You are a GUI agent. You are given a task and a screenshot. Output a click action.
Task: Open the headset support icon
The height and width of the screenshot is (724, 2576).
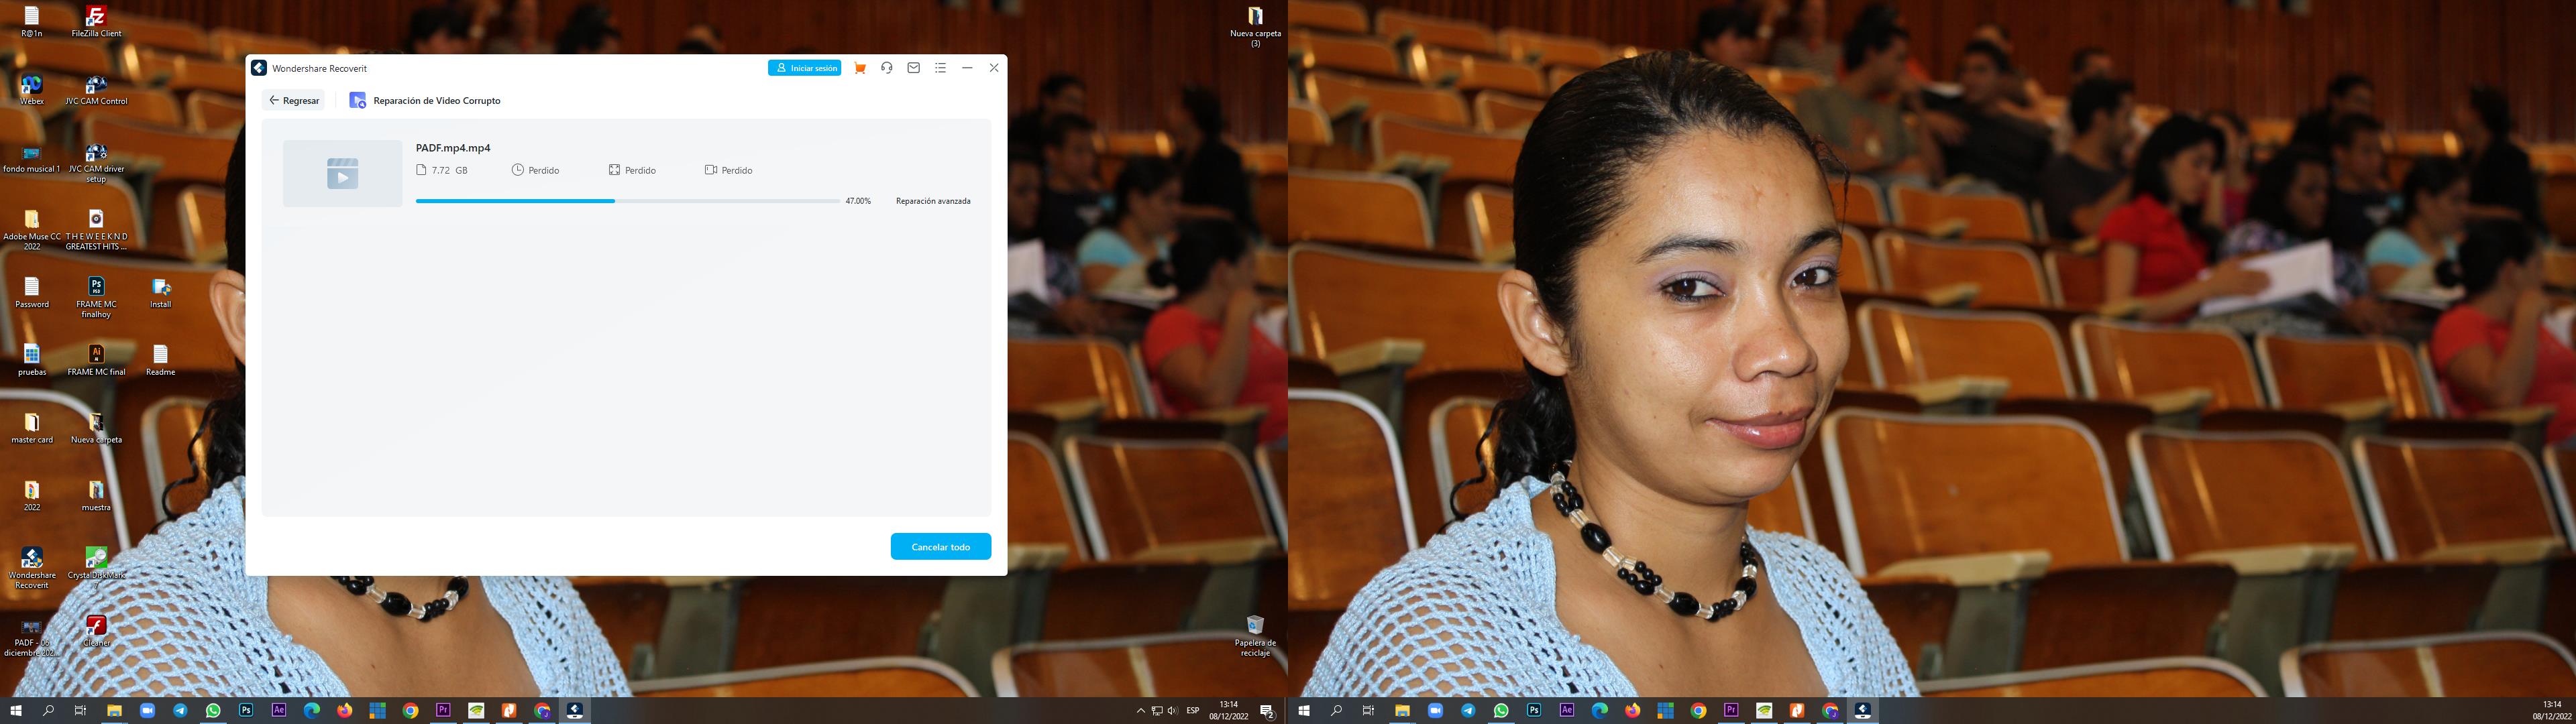[887, 68]
